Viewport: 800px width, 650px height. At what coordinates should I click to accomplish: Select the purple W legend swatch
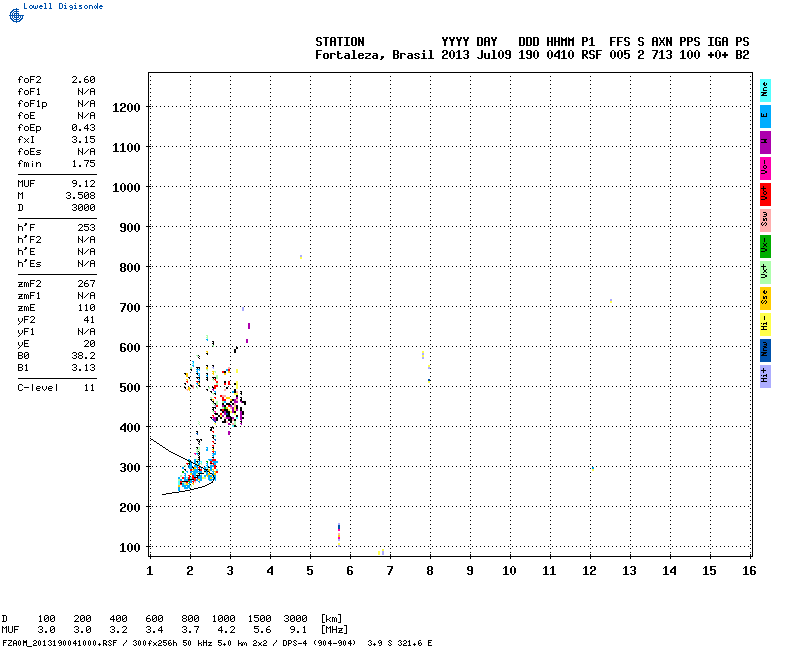[x=765, y=142]
